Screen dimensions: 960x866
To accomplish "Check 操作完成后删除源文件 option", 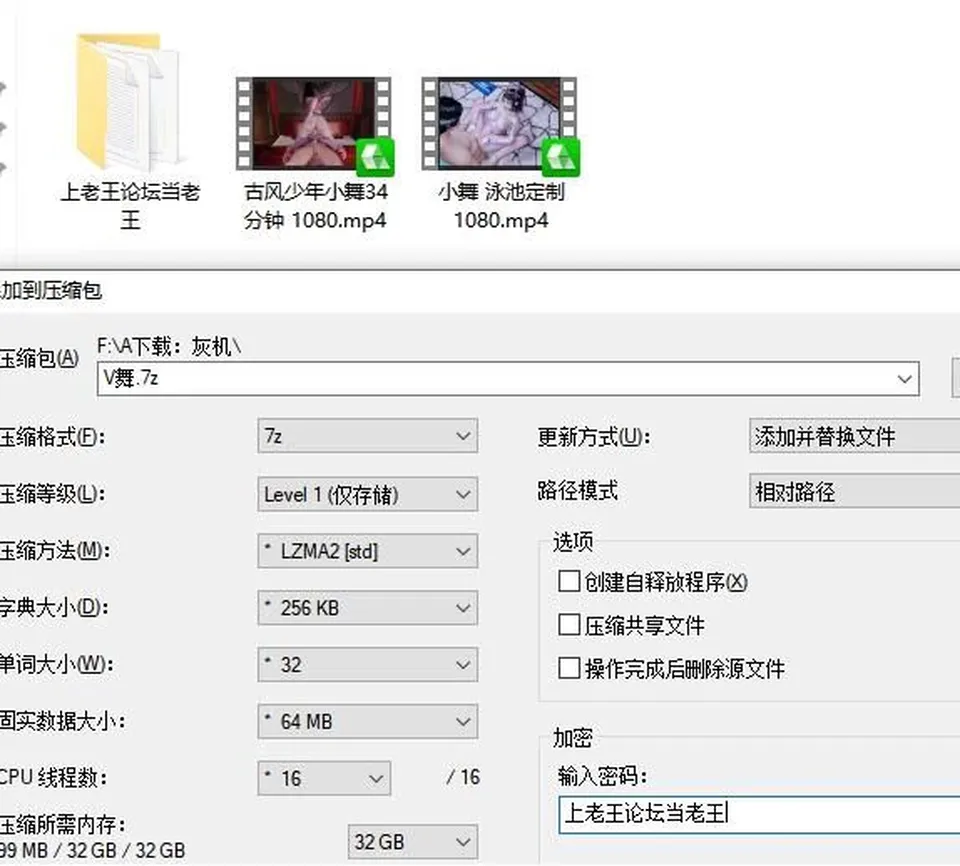I will point(569,668).
